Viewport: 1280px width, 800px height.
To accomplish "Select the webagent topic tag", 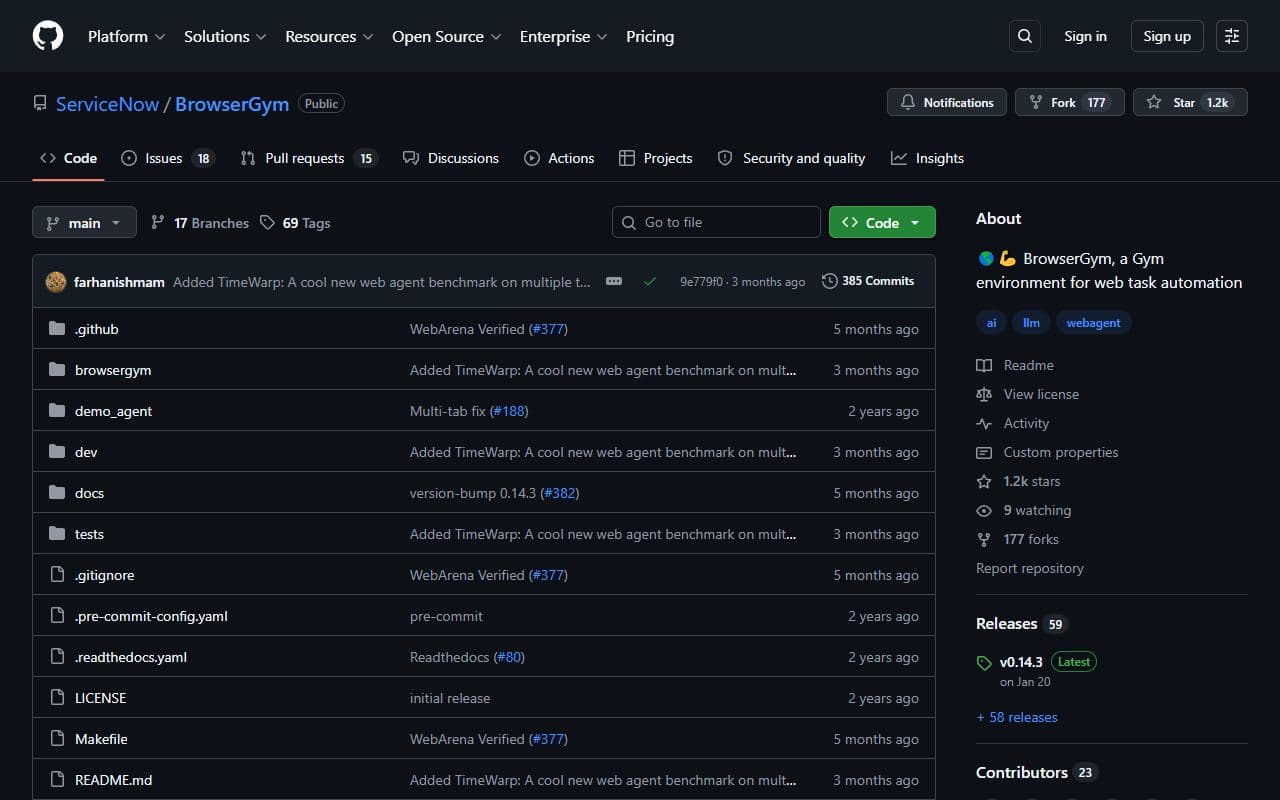I will pos(1093,323).
